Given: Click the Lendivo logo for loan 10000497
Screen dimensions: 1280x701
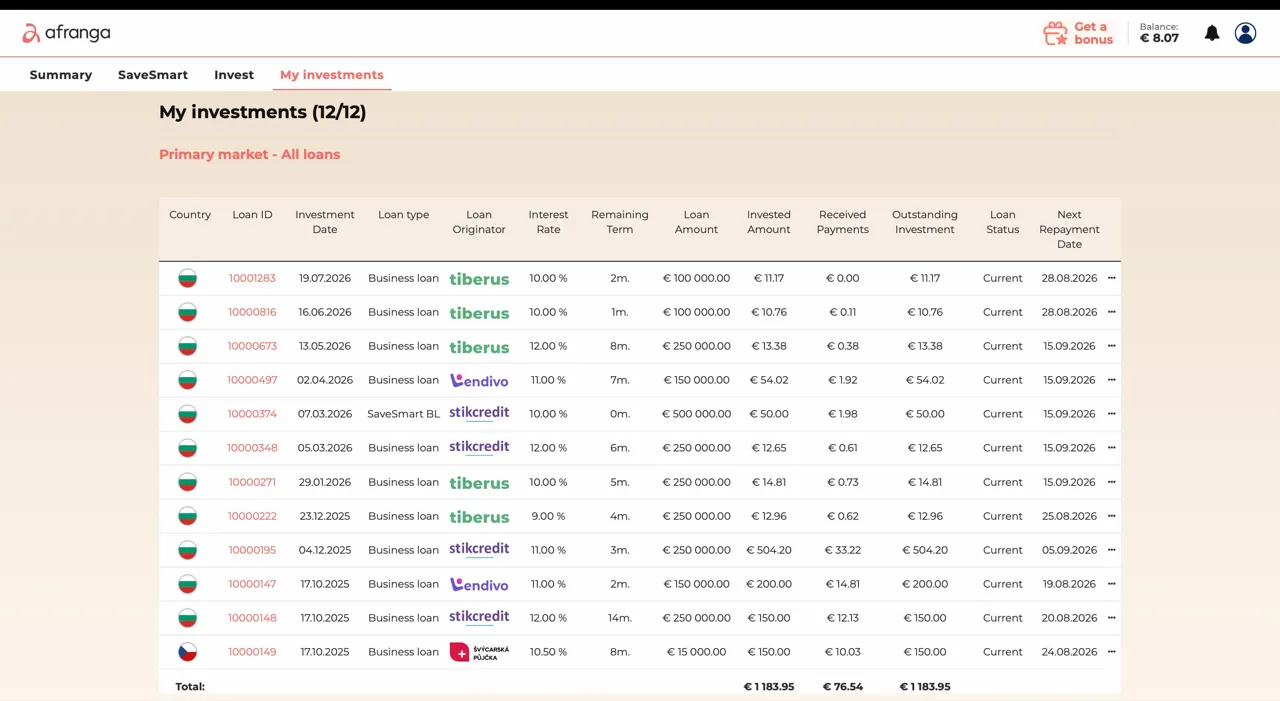Looking at the screenshot, I should click(x=479, y=380).
